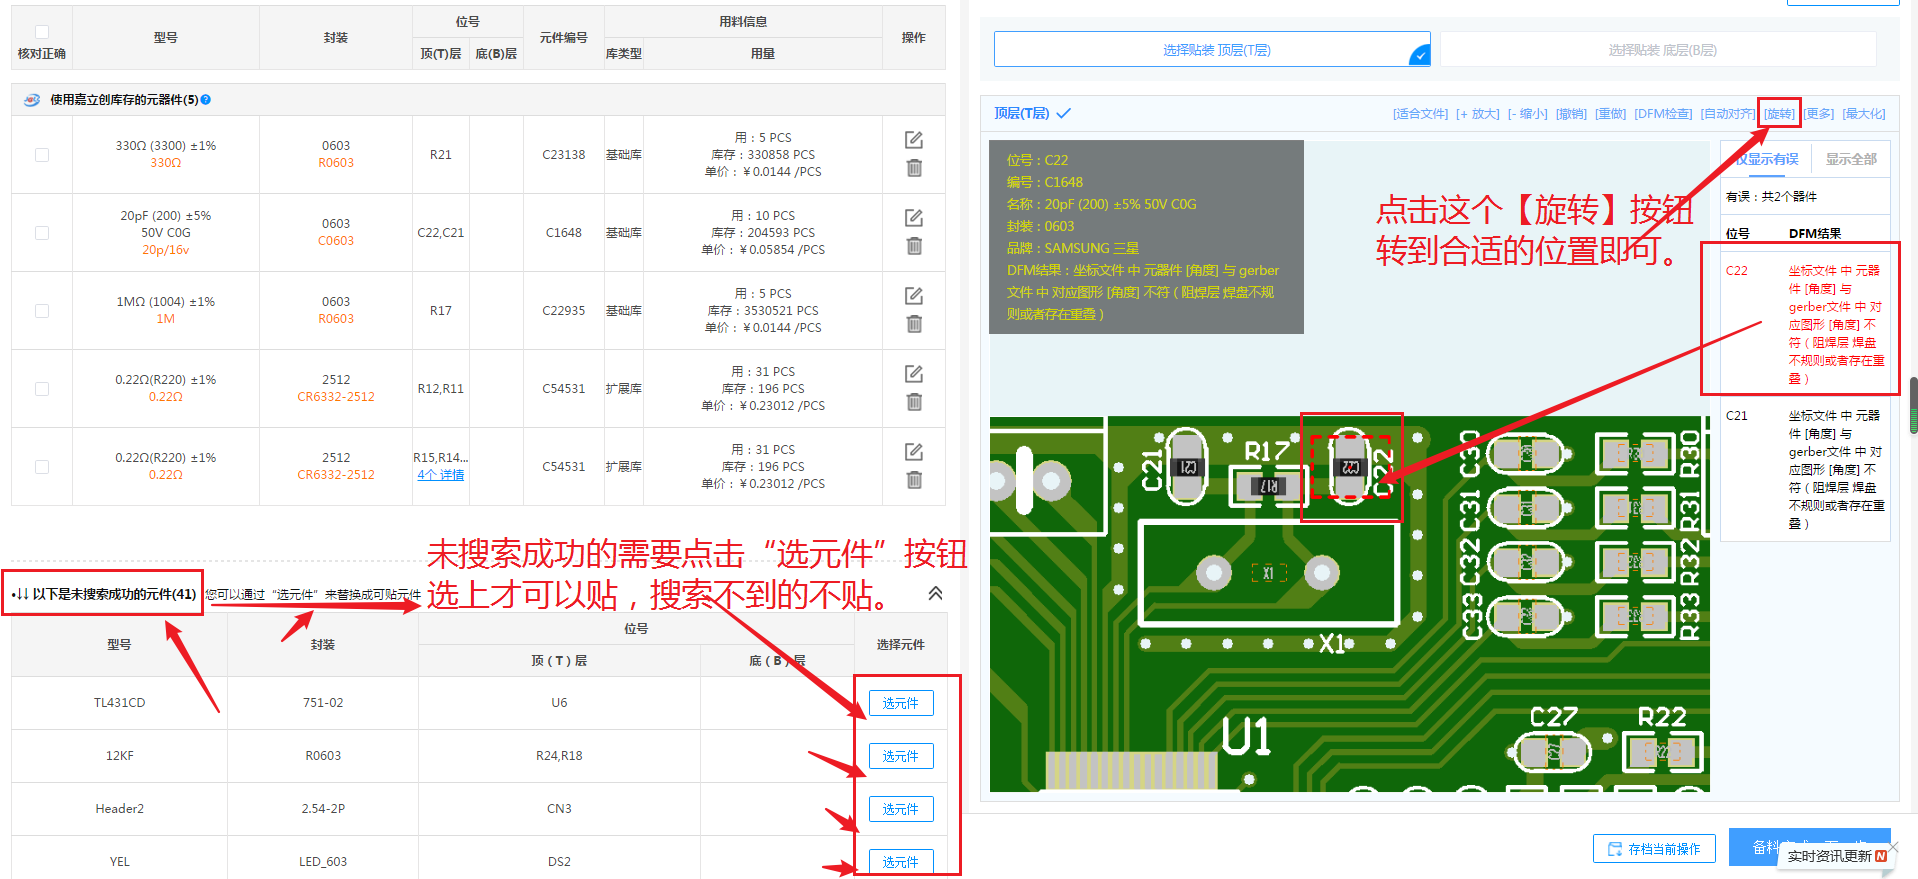Screen dimensions: 1918x879
Task: Click the 330Ω orange value label
Action: (x=166, y=163)
